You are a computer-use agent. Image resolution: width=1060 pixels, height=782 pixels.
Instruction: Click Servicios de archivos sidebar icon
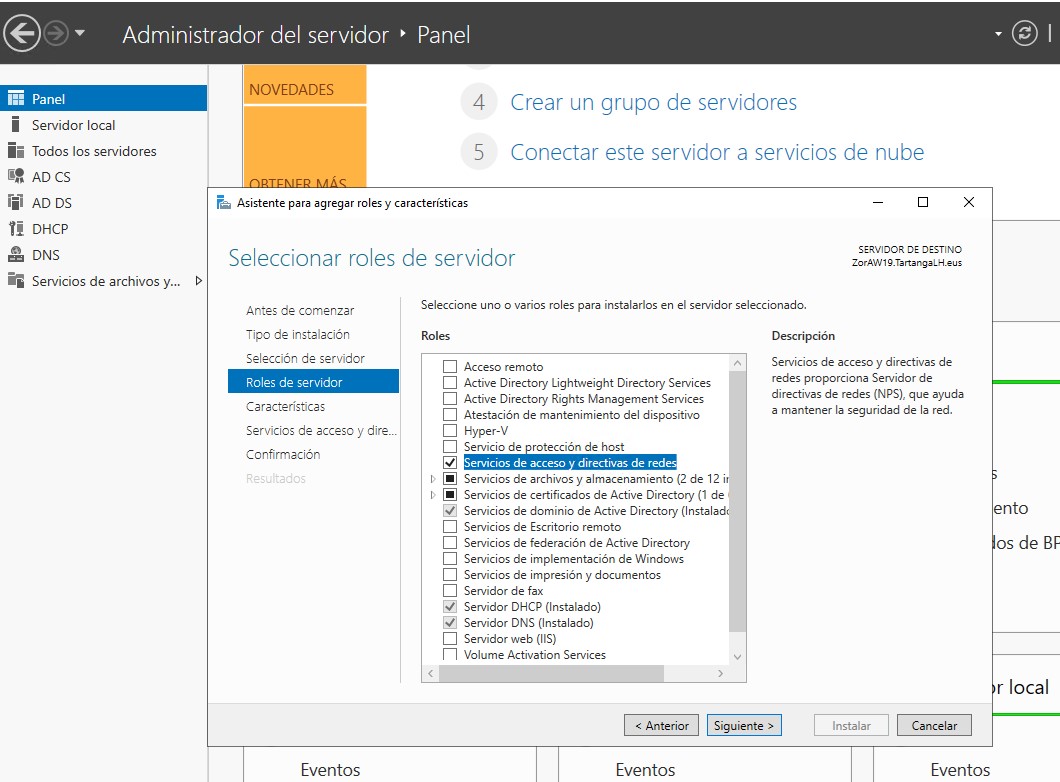point(16,280)
